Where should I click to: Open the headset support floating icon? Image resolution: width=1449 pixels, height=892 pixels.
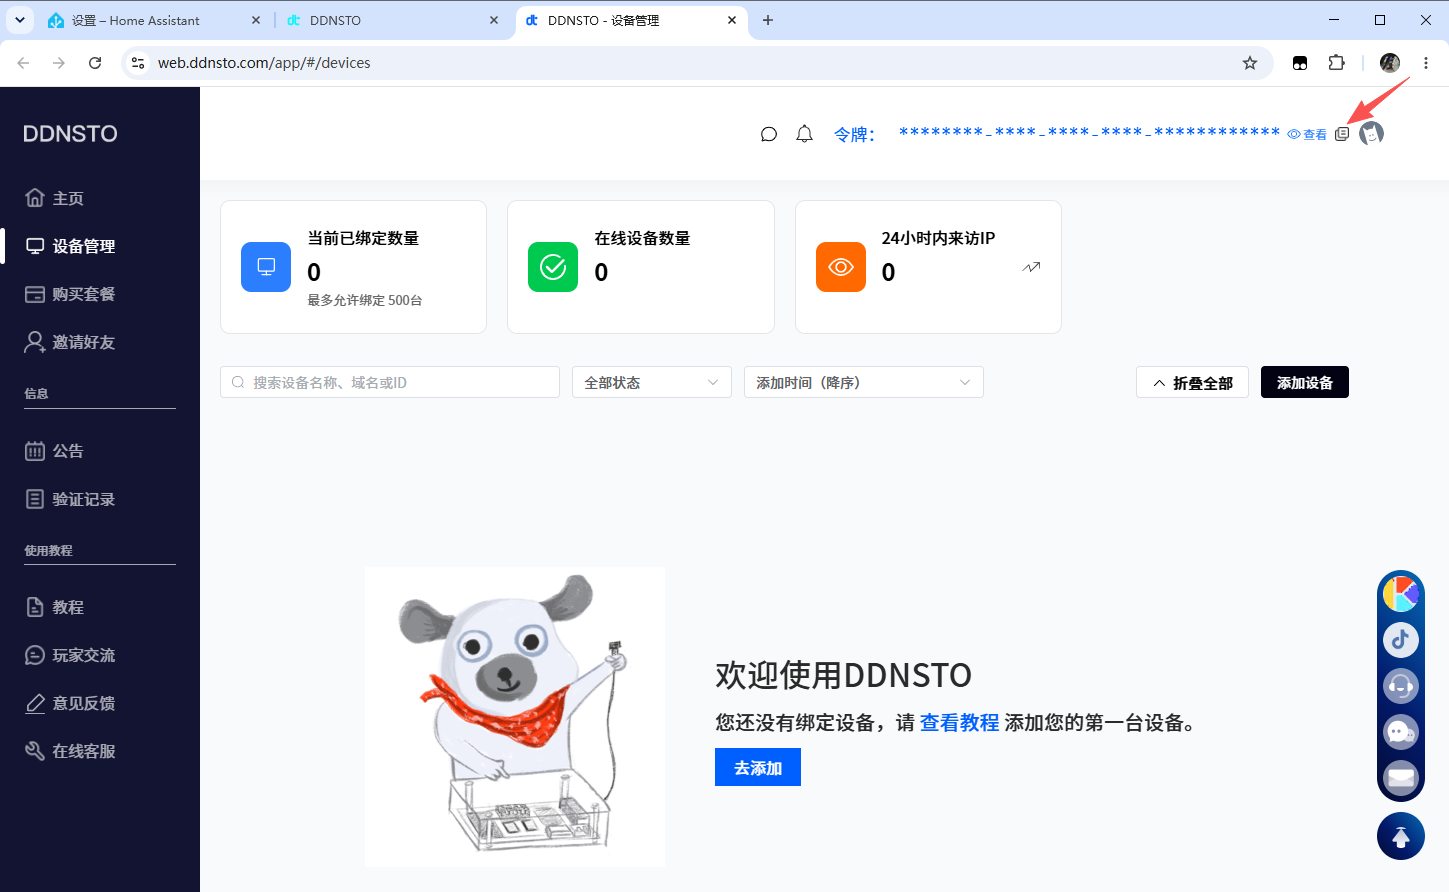[1401, 686]
